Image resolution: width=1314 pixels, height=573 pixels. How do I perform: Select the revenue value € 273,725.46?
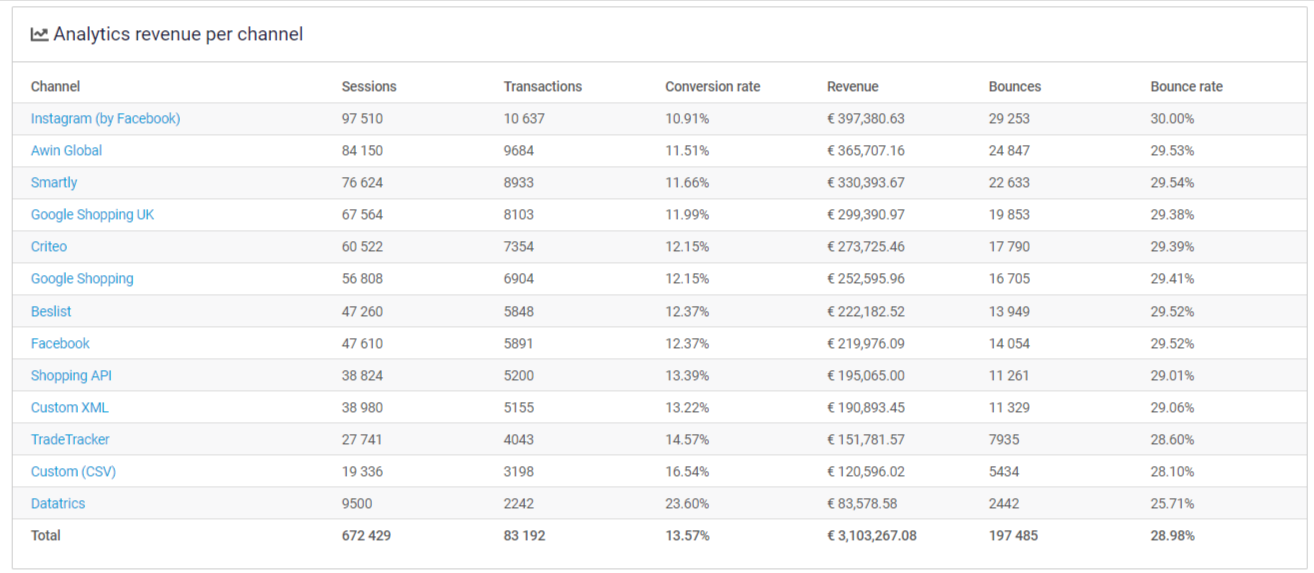(866, 246)
